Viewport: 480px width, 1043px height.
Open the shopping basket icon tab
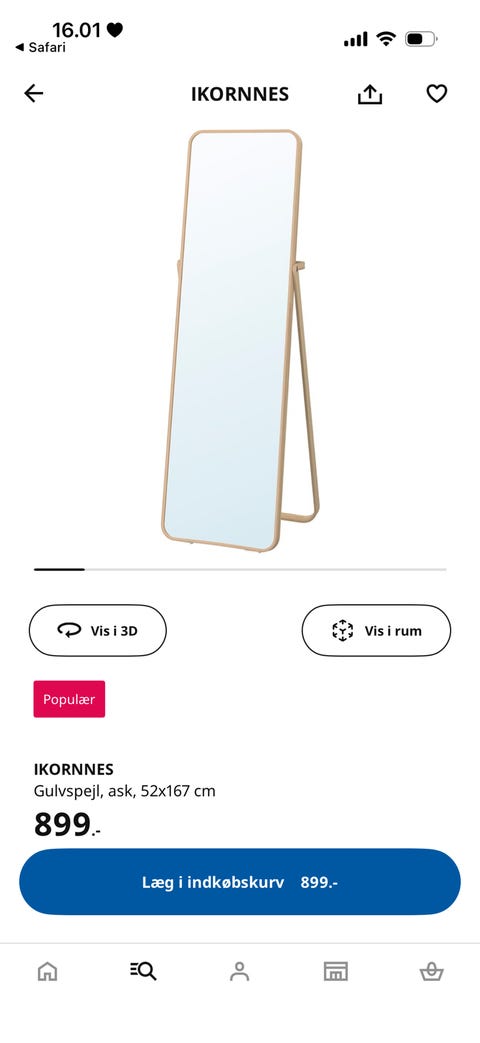click(431, 972)
